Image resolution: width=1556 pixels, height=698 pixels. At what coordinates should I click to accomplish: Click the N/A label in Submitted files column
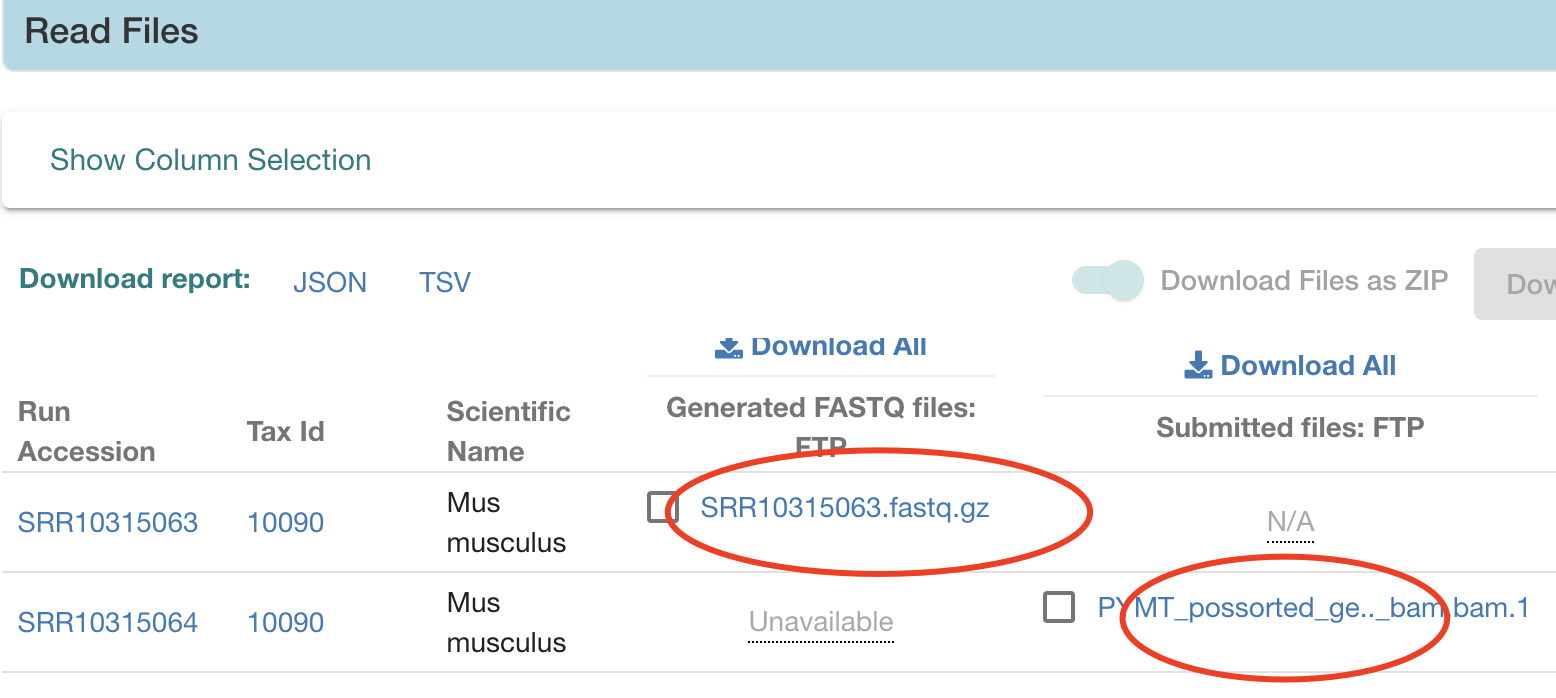pos(1290,522)
